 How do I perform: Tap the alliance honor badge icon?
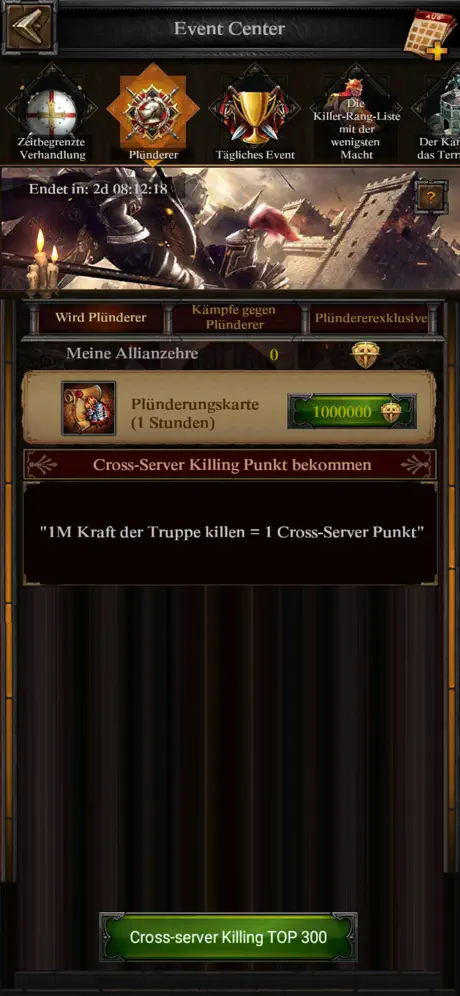(x=365, y=354)
